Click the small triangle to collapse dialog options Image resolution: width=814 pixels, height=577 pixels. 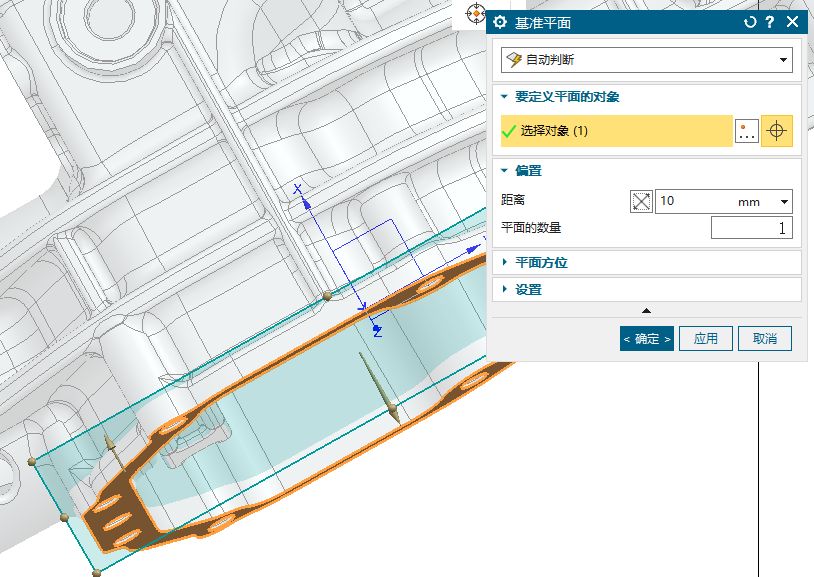coord(646,311)
